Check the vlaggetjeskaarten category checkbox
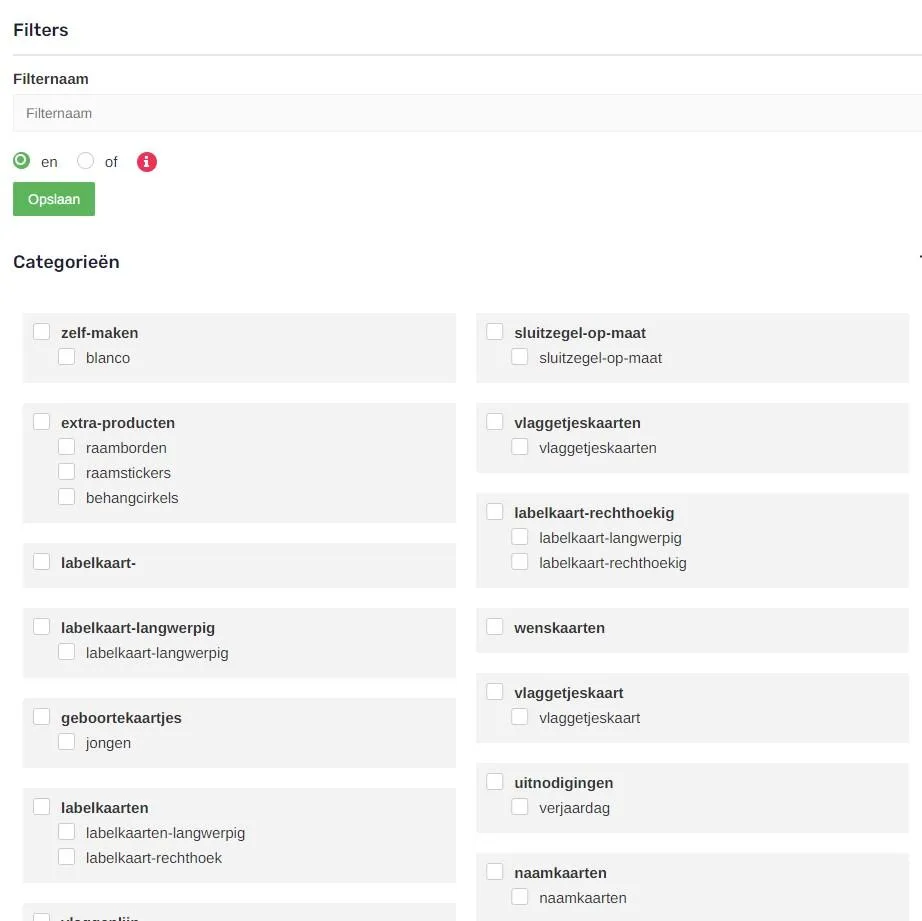This screenshot has width=922, height=921. pos(494,421)
